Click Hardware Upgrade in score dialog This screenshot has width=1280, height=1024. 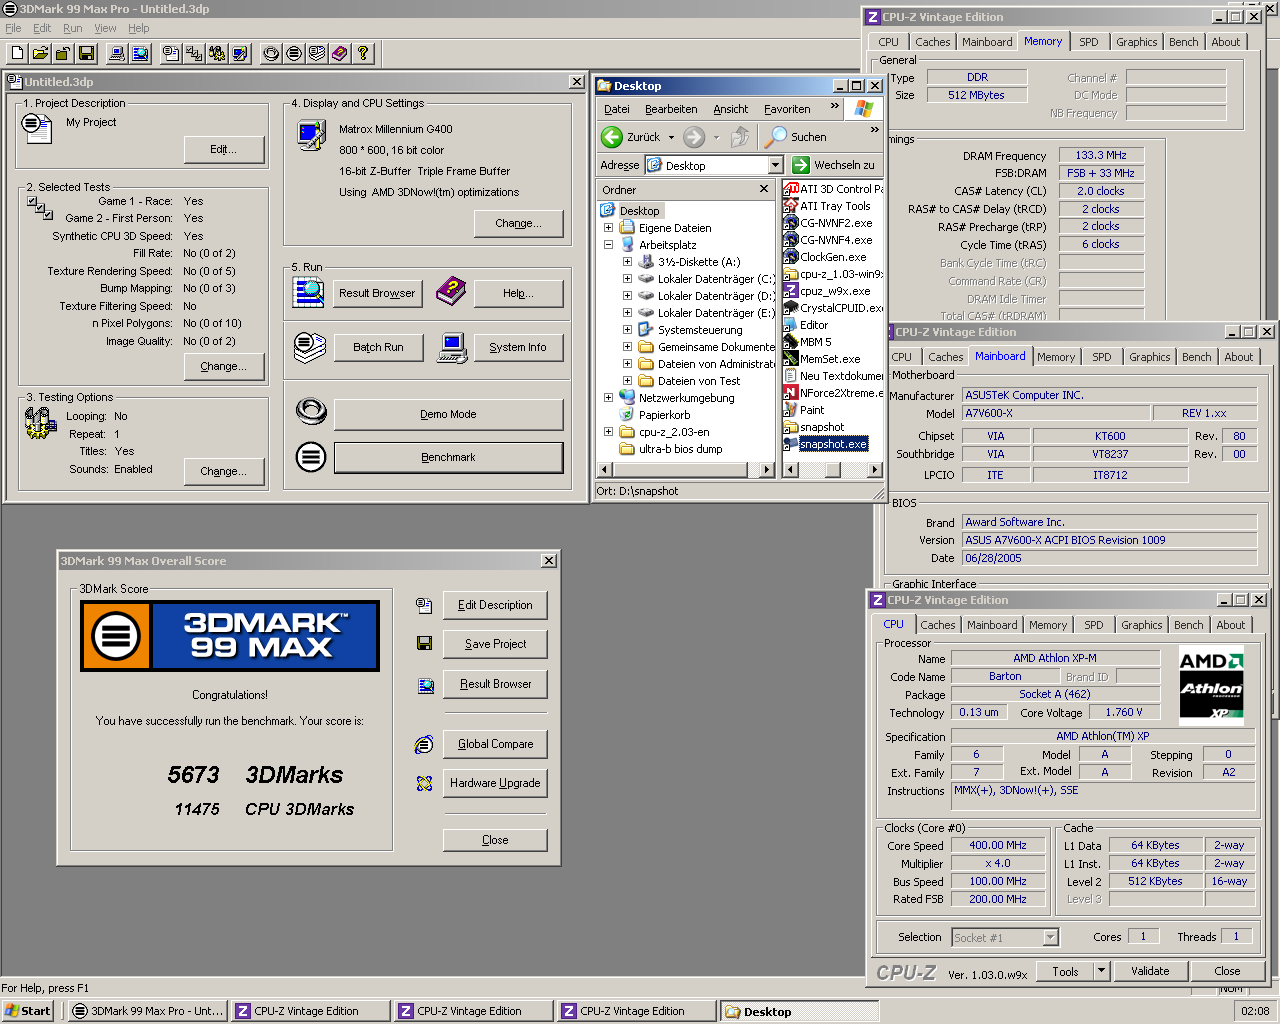pyautogui.click(x=495, y=783)
